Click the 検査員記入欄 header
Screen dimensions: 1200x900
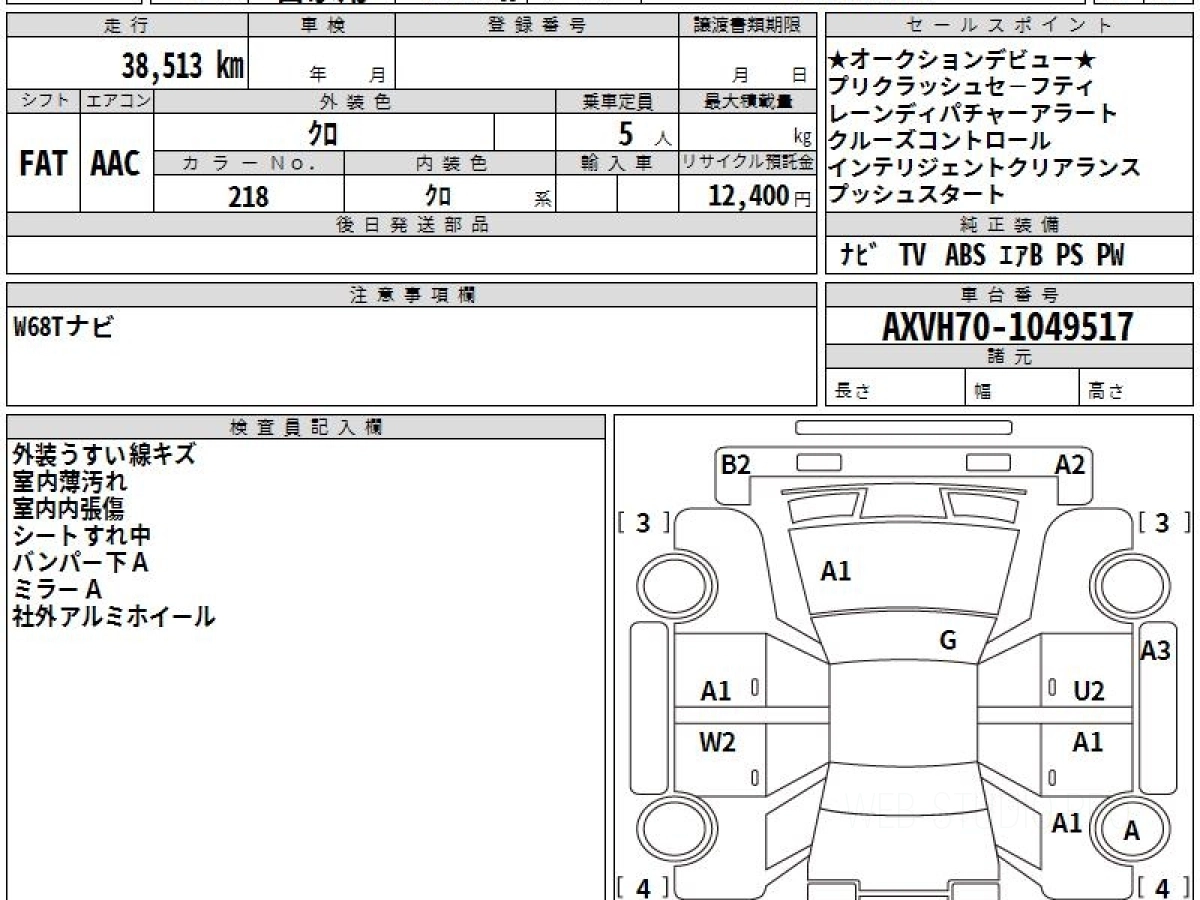pyautogui.click(x=306, y=426)
